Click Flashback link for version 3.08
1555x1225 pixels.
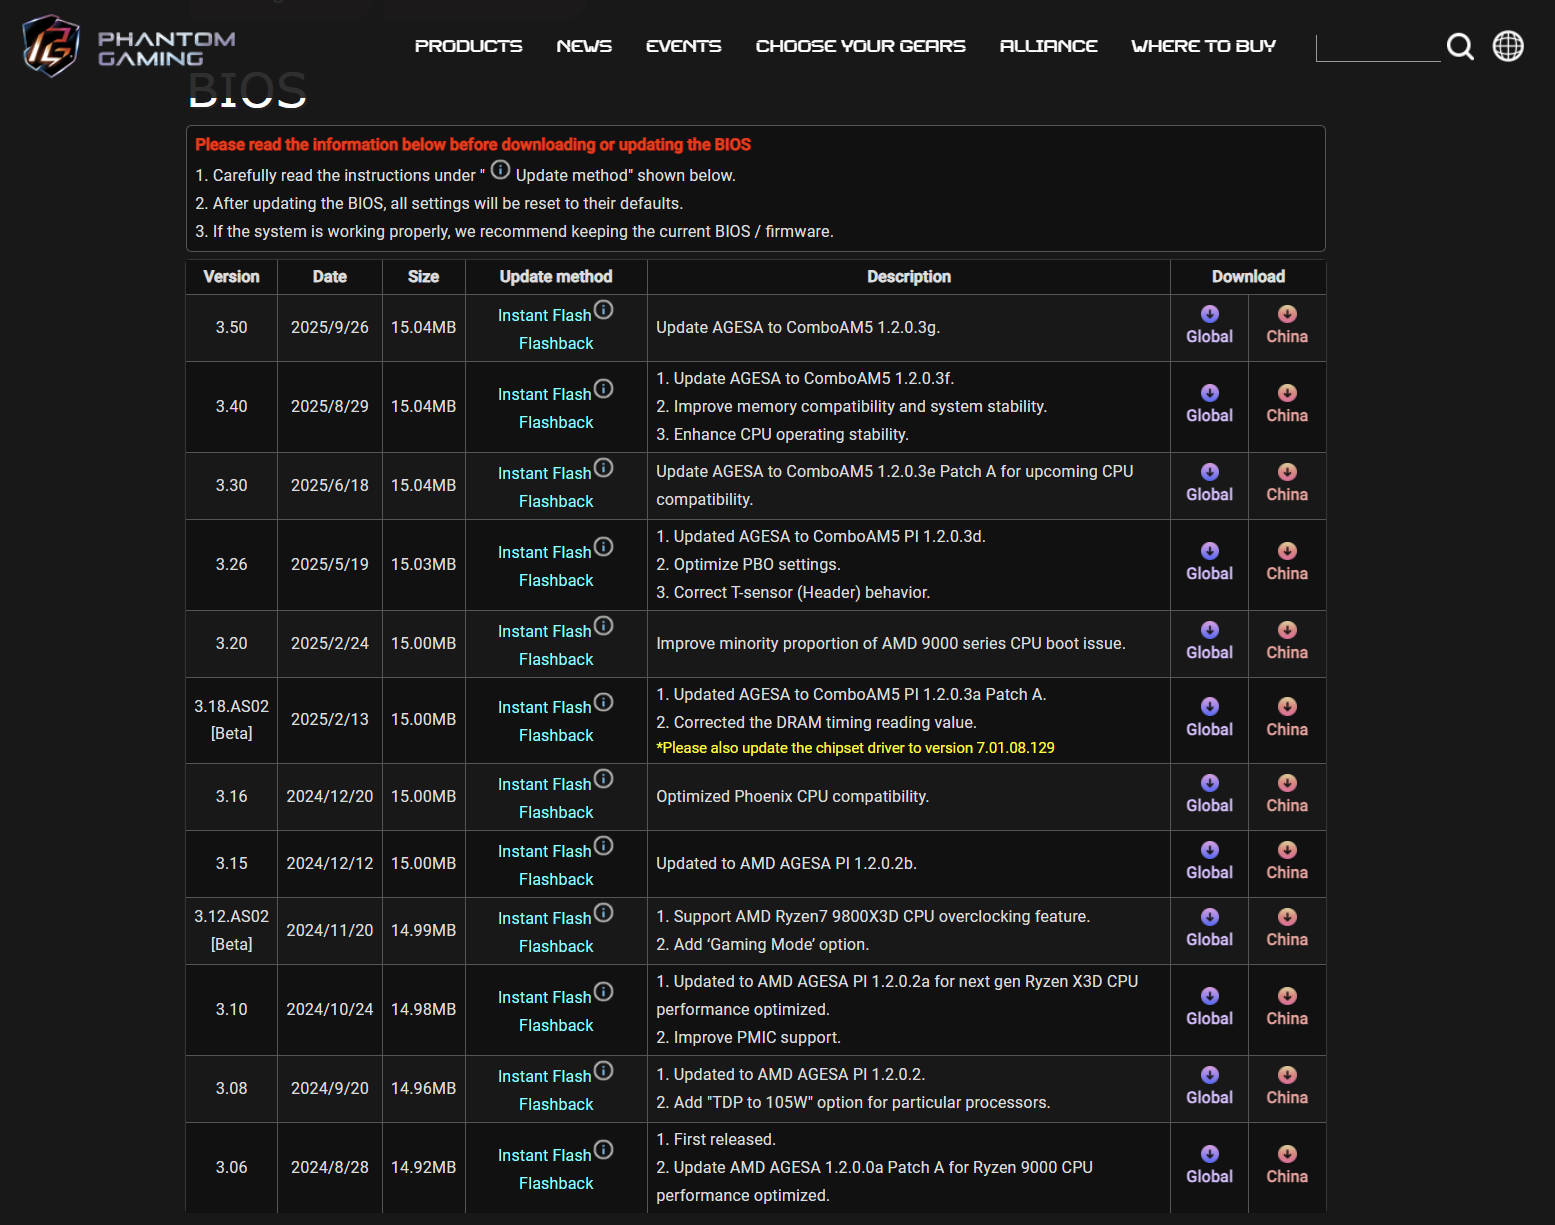click(556, 1104)
